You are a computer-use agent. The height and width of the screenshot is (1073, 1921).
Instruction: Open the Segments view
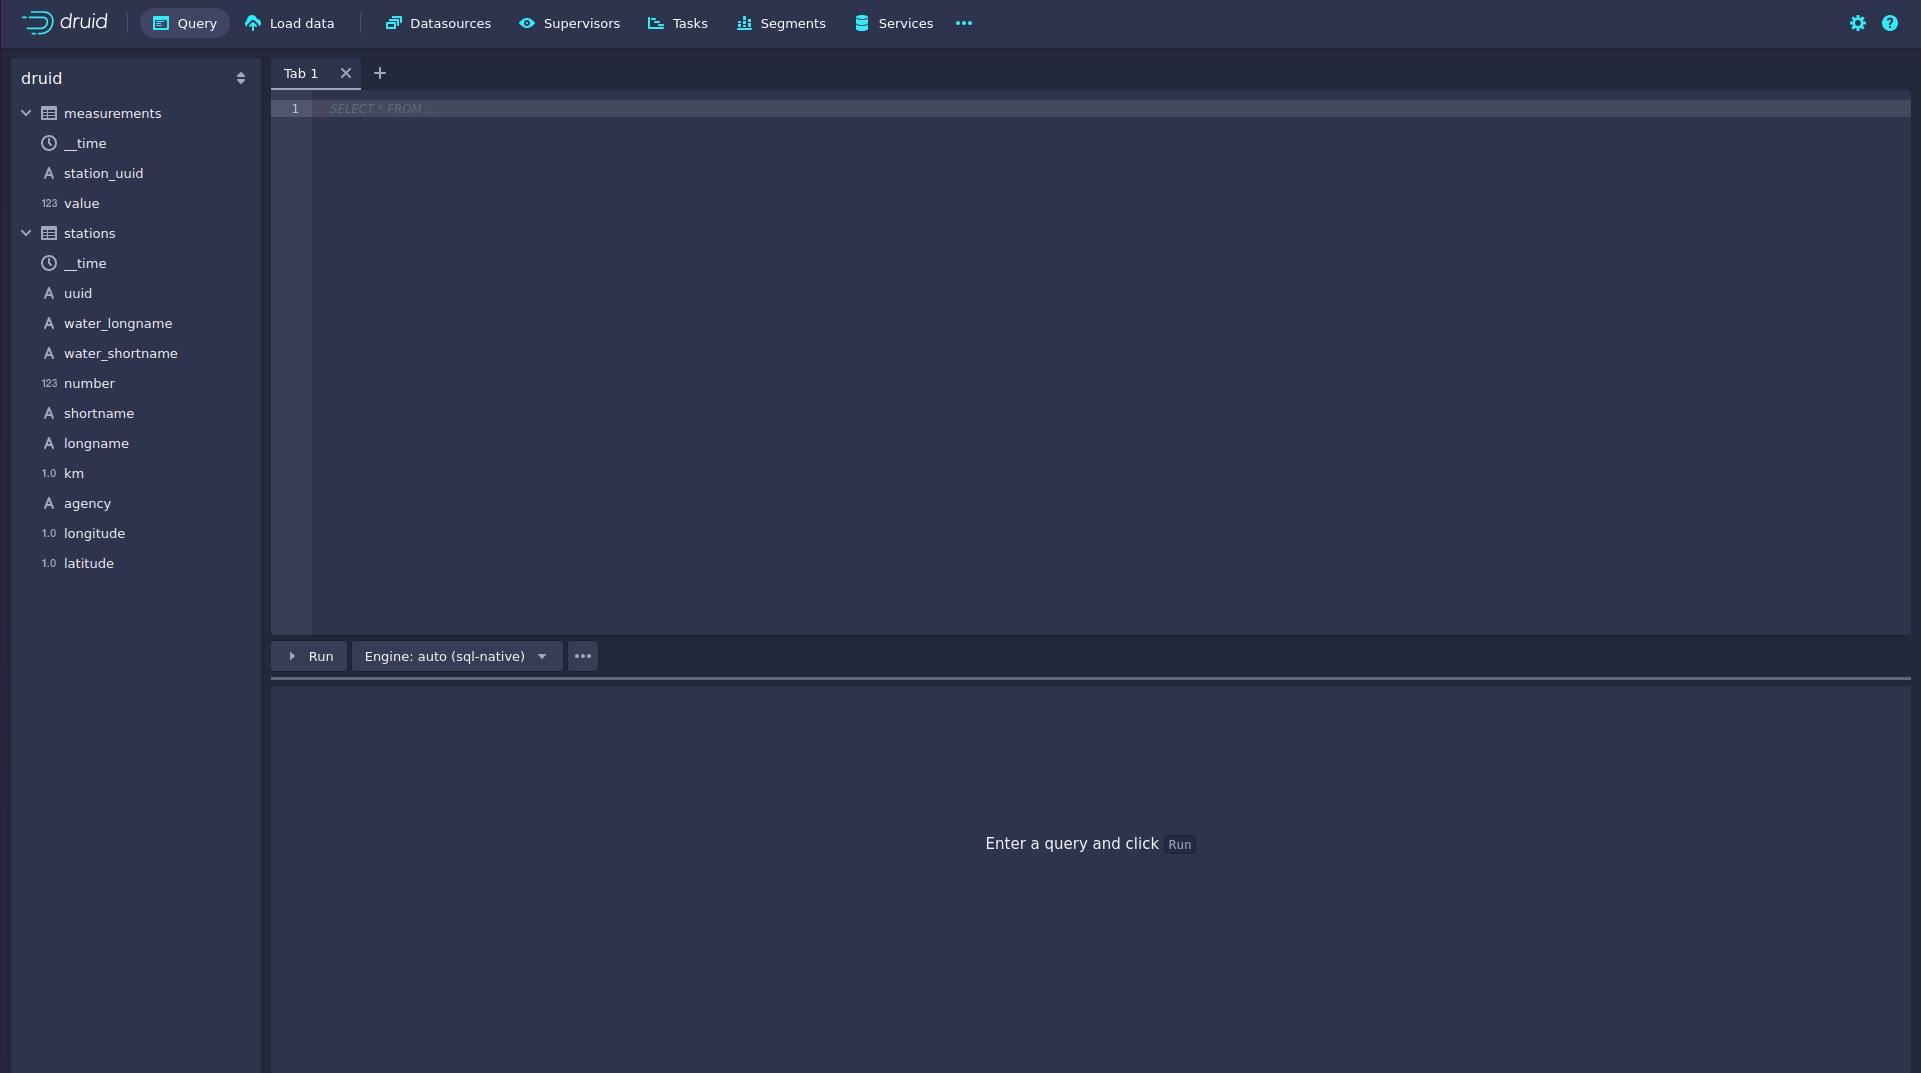781,23
